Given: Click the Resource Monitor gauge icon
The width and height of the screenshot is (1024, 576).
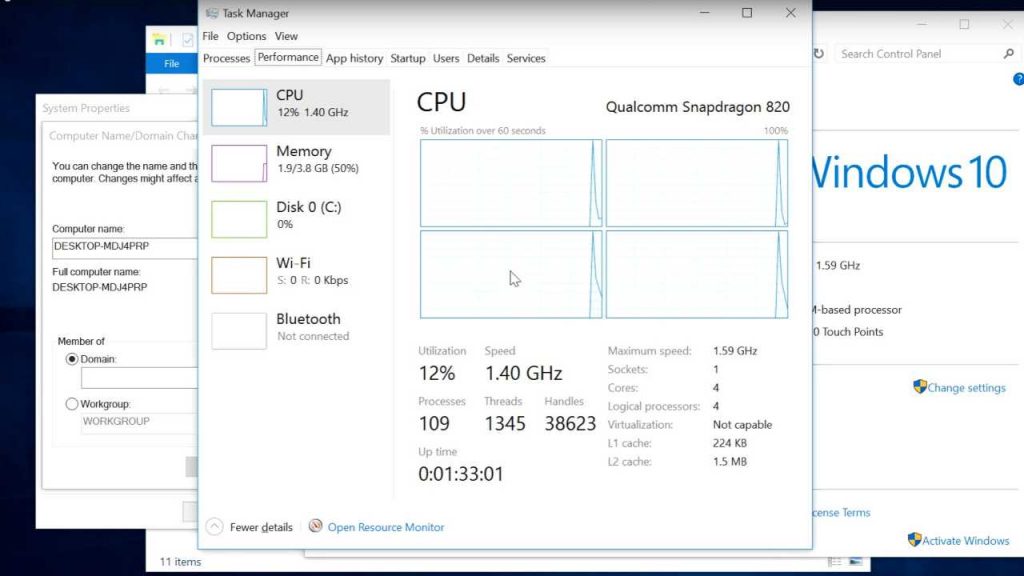Looking at the screenshot, I should coord(315,526).
